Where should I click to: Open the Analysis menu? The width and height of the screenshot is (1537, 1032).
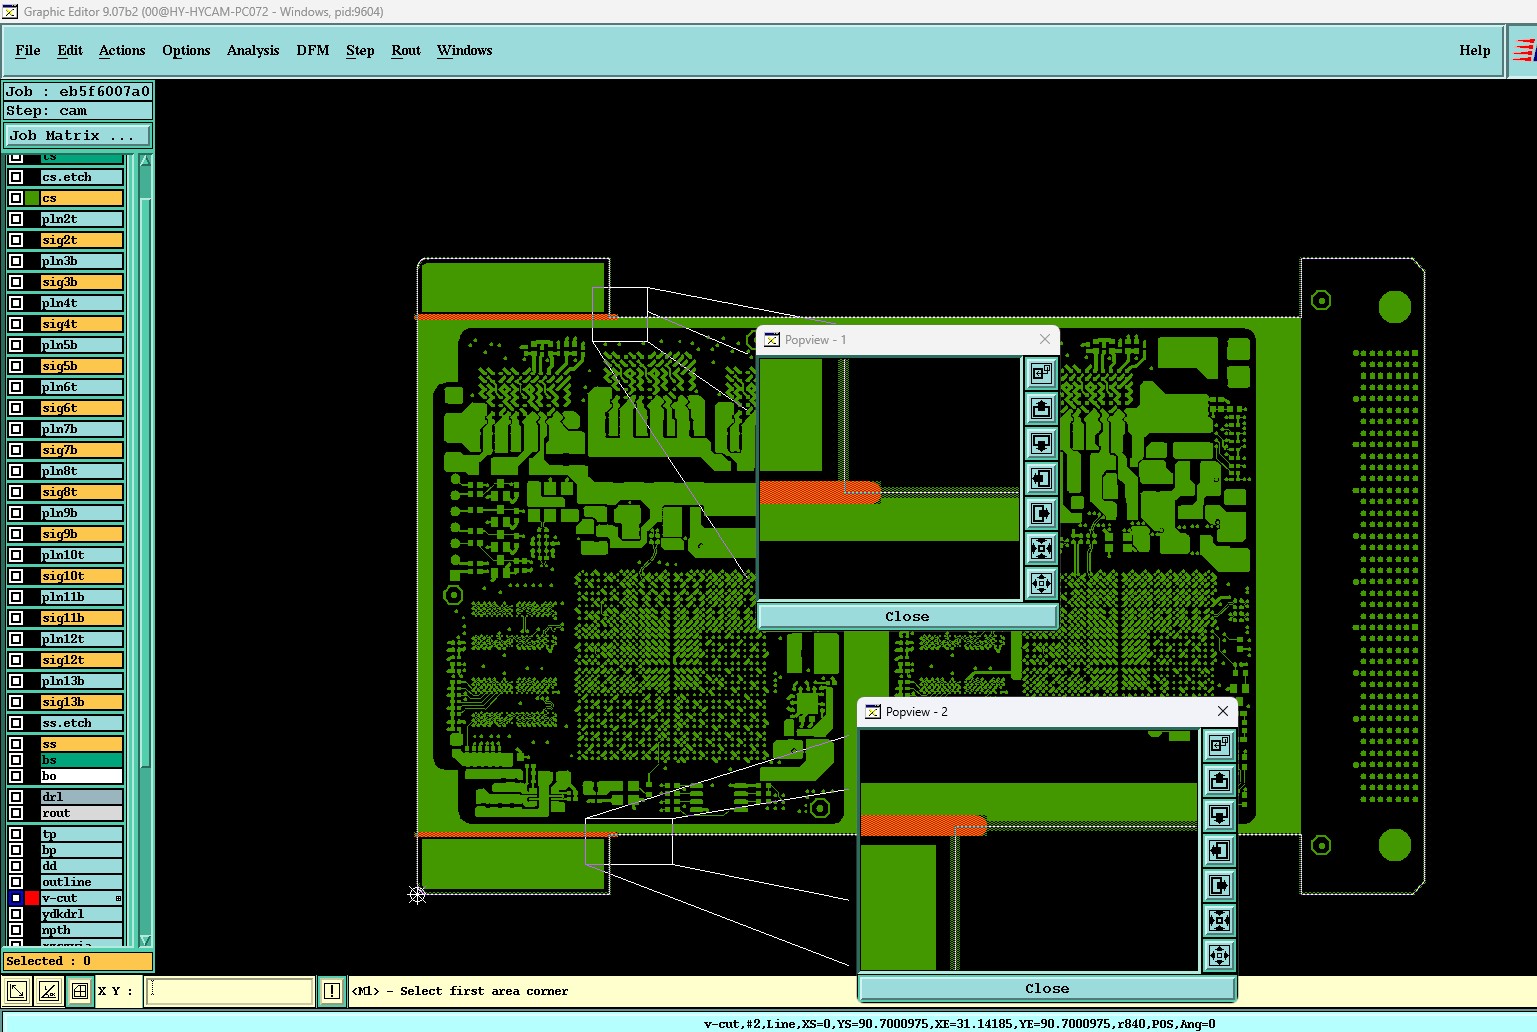tap(253, 50)
